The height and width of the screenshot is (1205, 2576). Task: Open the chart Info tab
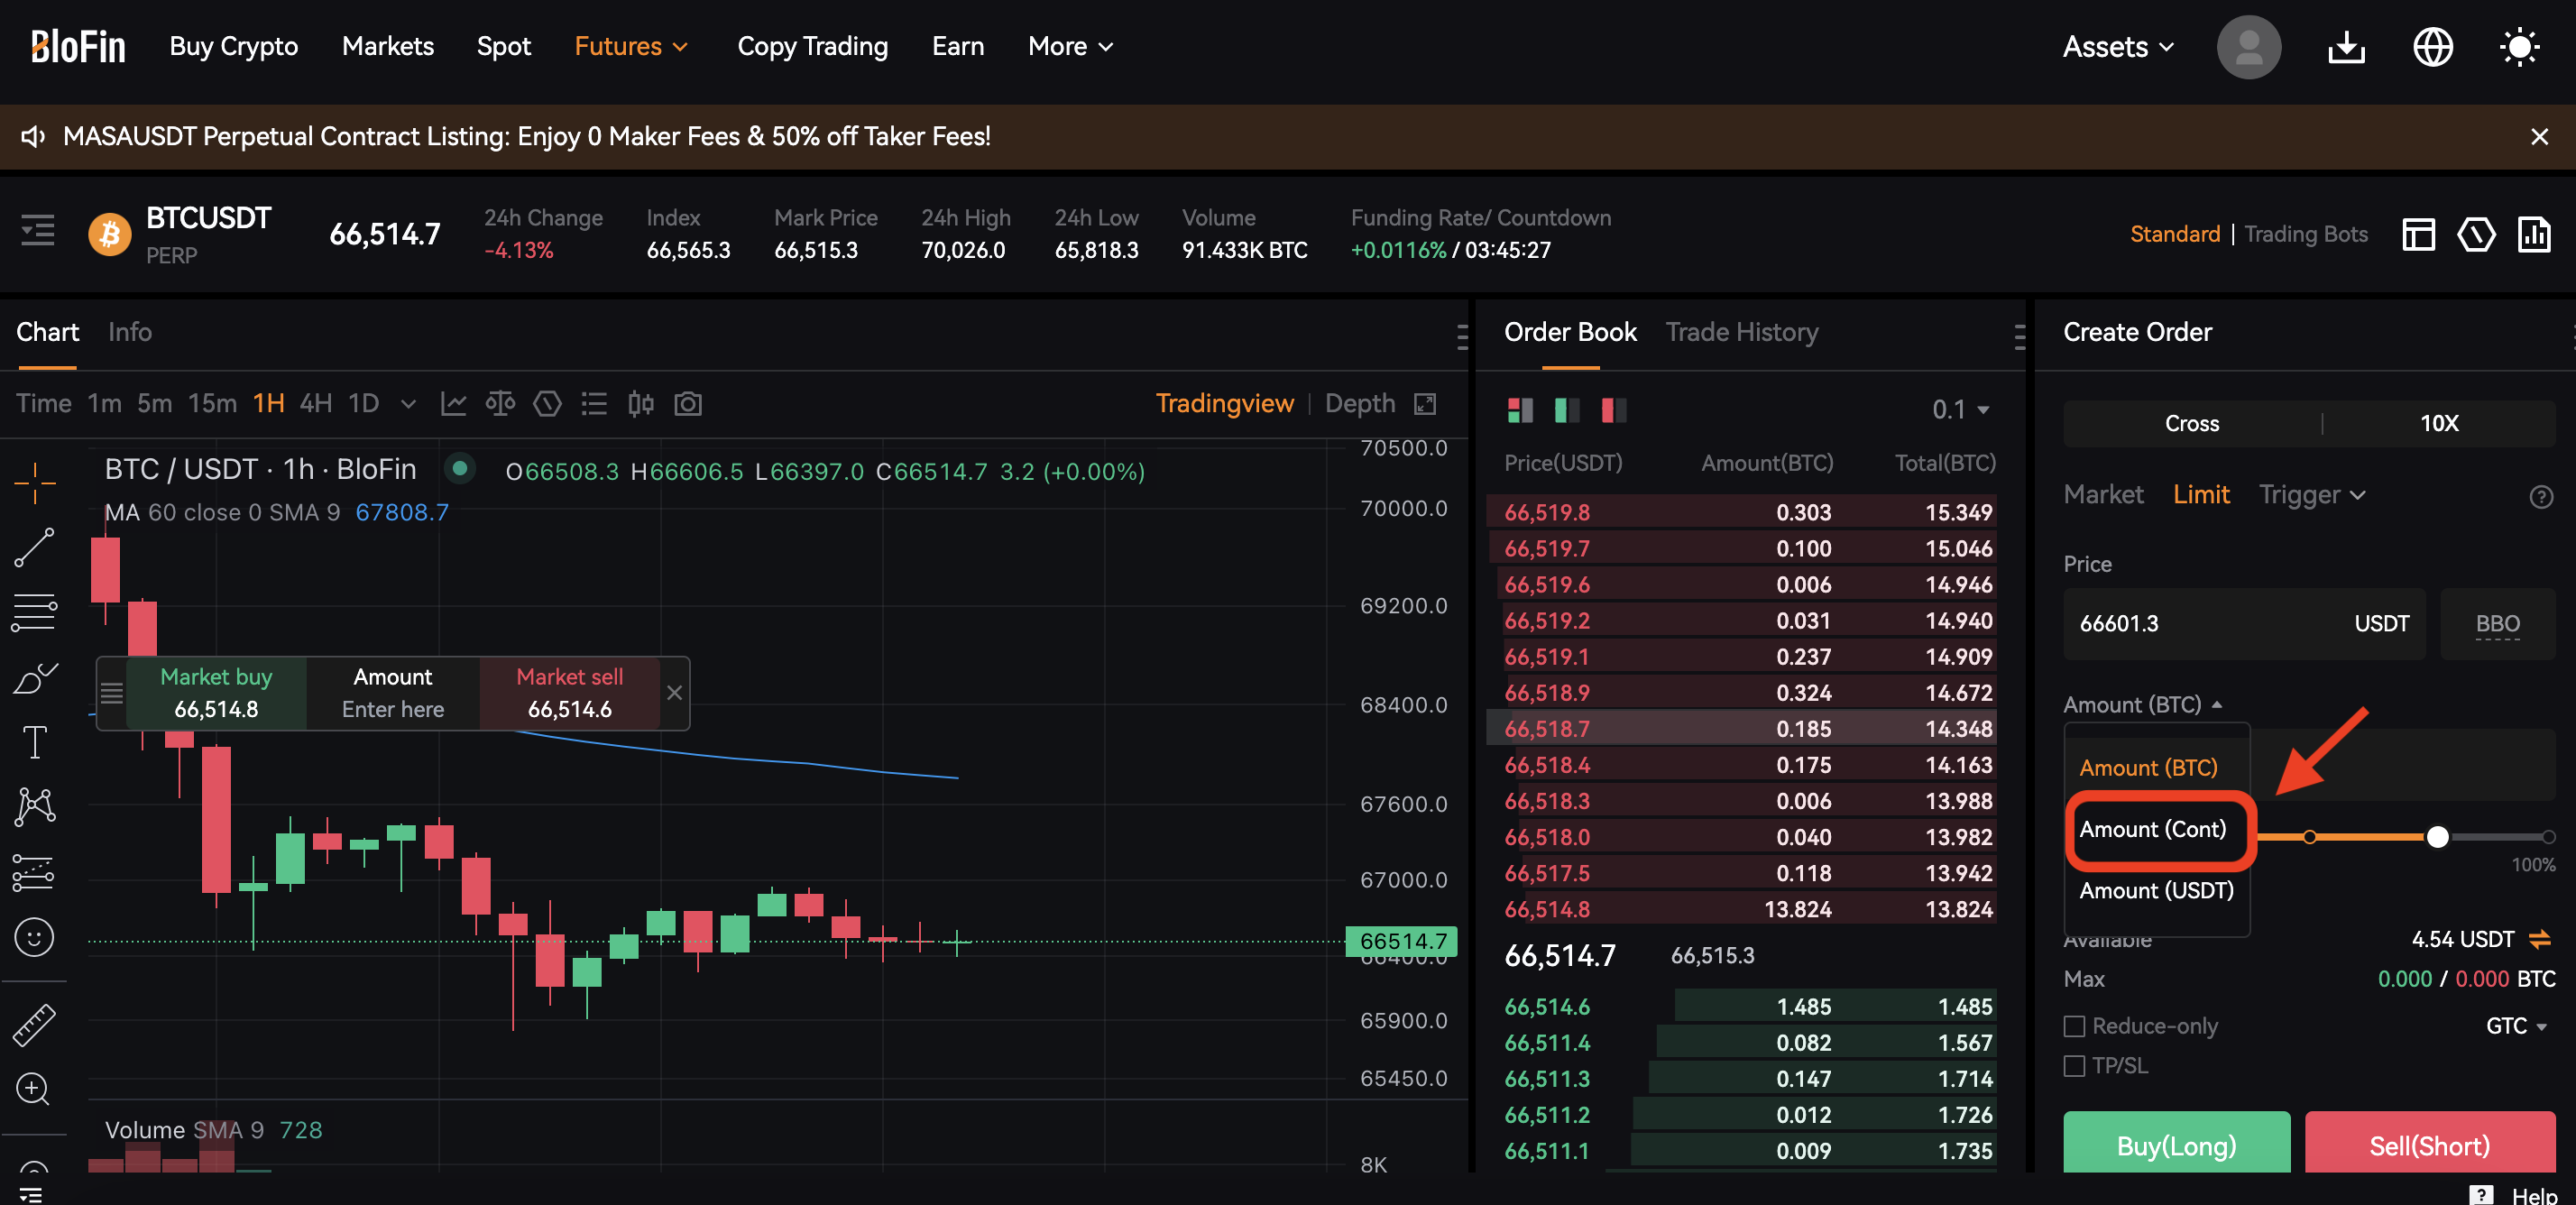coord(130,332)
